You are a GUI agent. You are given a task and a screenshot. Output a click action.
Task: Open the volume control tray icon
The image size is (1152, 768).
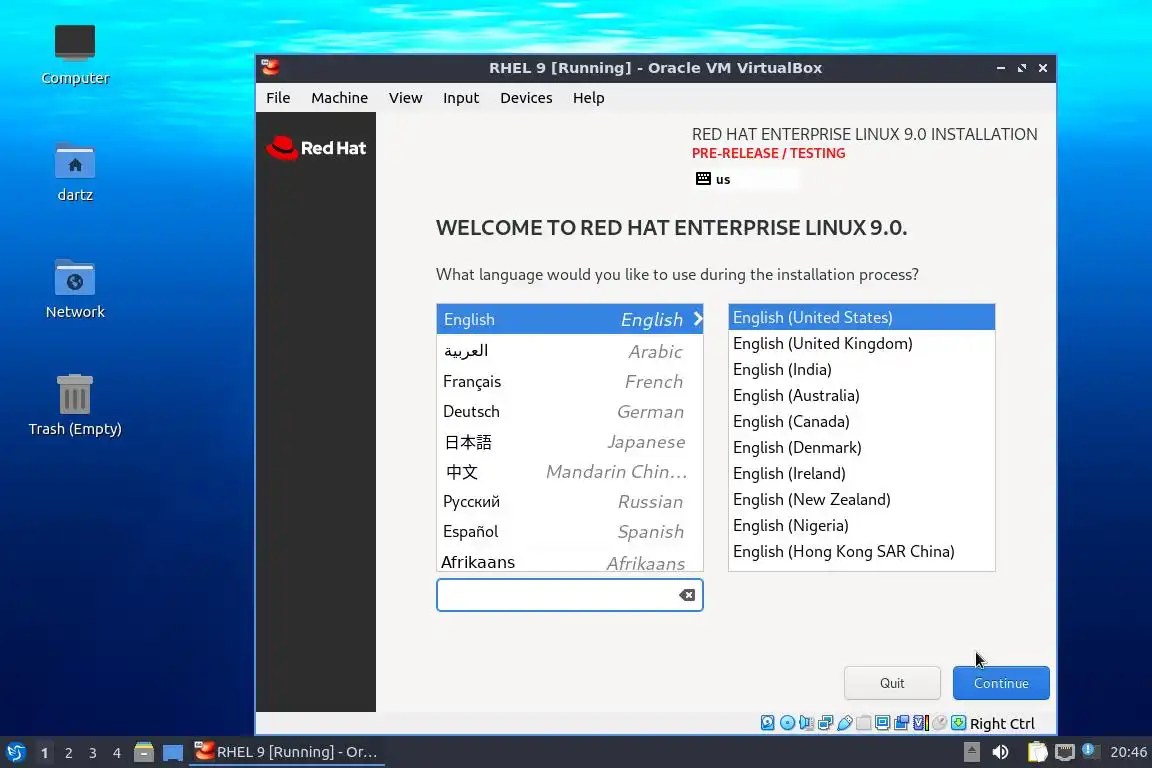(1000, 752)
